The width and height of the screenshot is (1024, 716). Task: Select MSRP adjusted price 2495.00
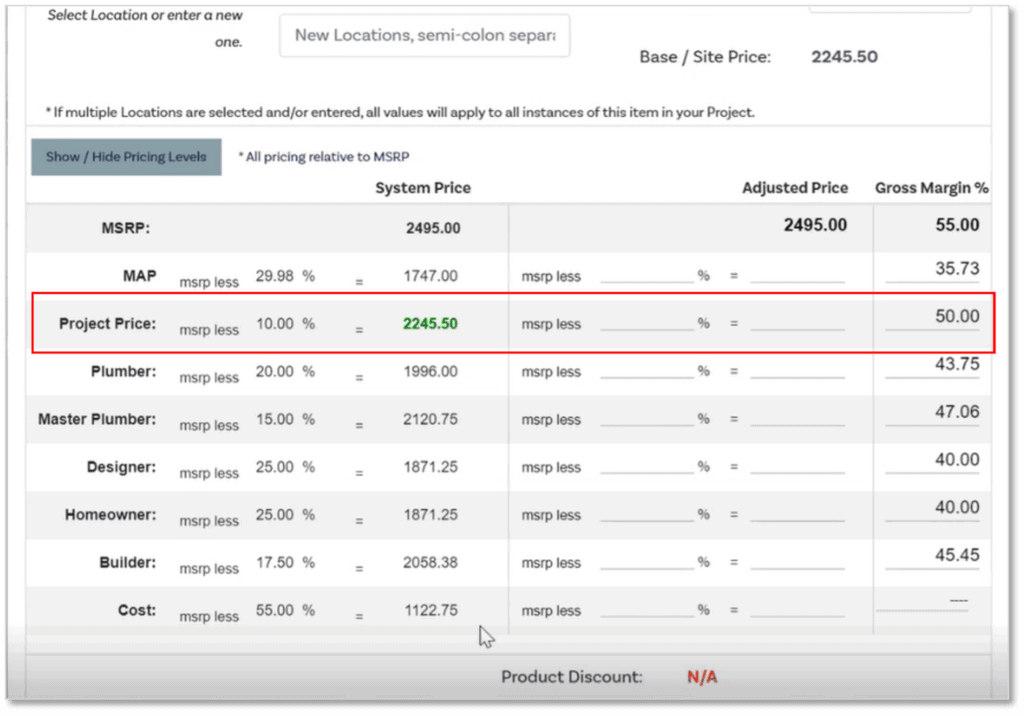(x=815, y=225)
